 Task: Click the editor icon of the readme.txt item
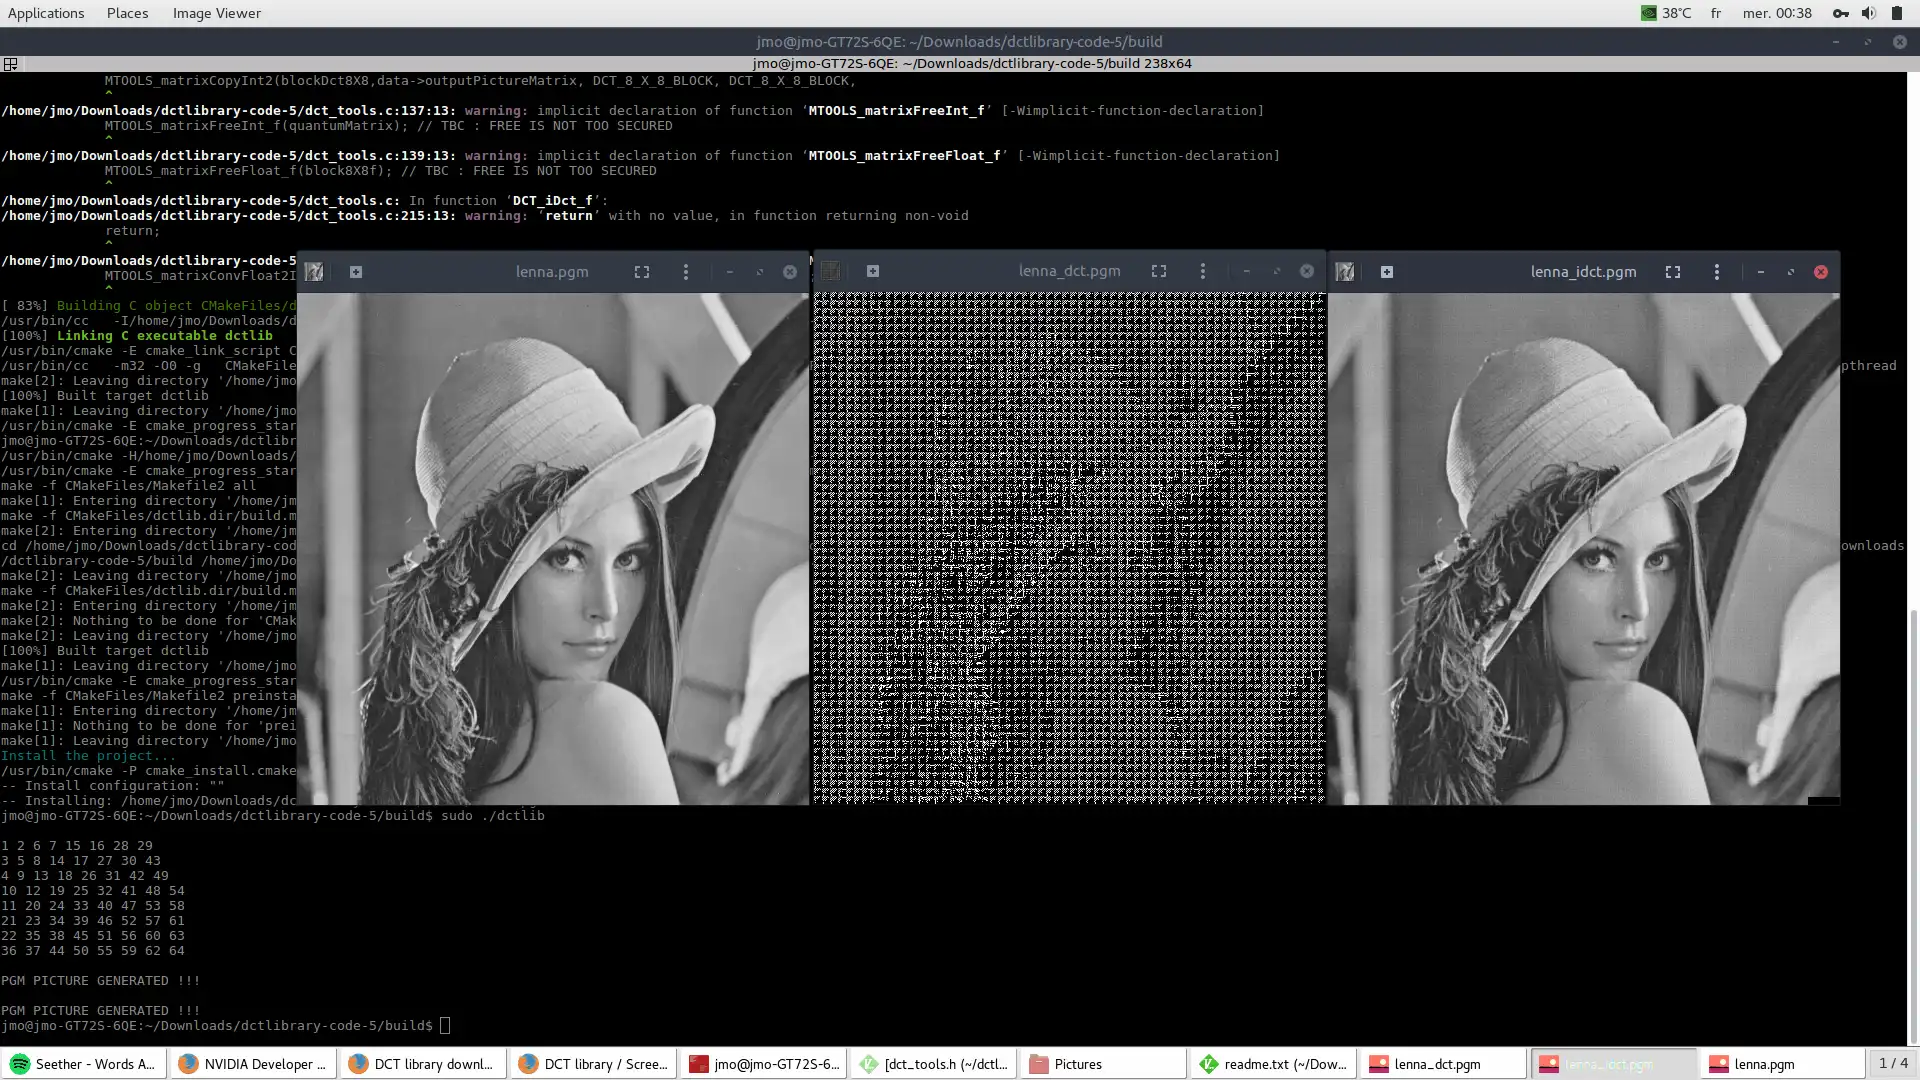pos(1209,1064)
